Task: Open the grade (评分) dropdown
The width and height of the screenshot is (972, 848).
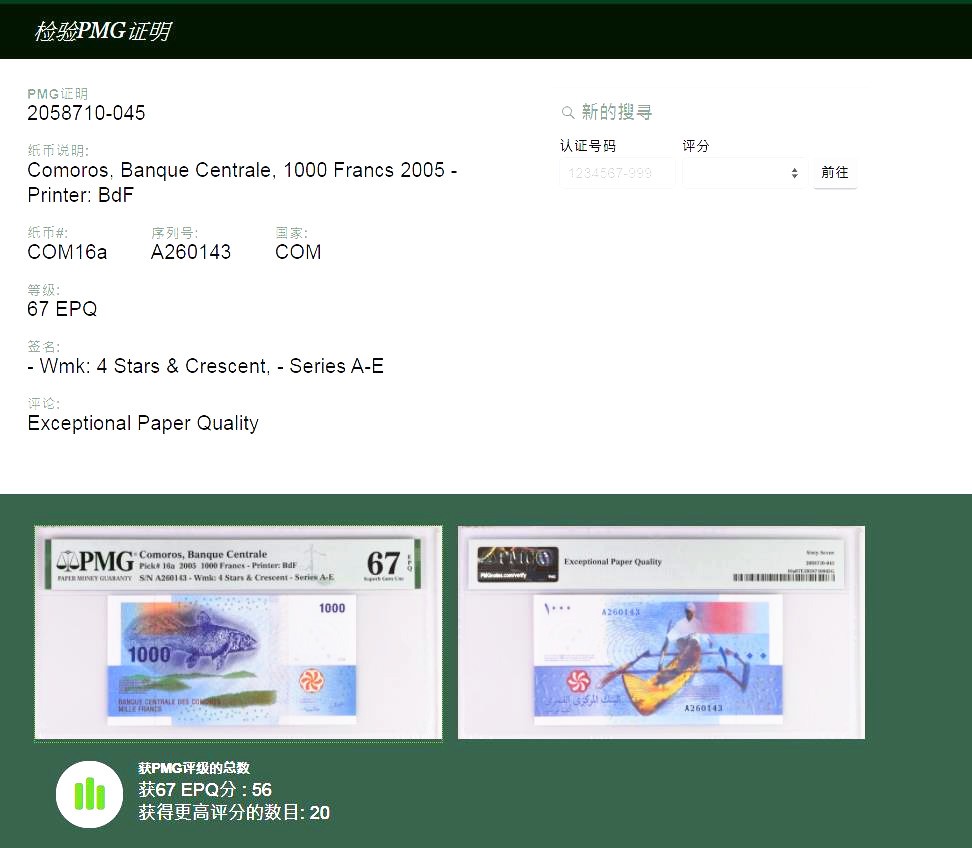Action: (744, 173)
